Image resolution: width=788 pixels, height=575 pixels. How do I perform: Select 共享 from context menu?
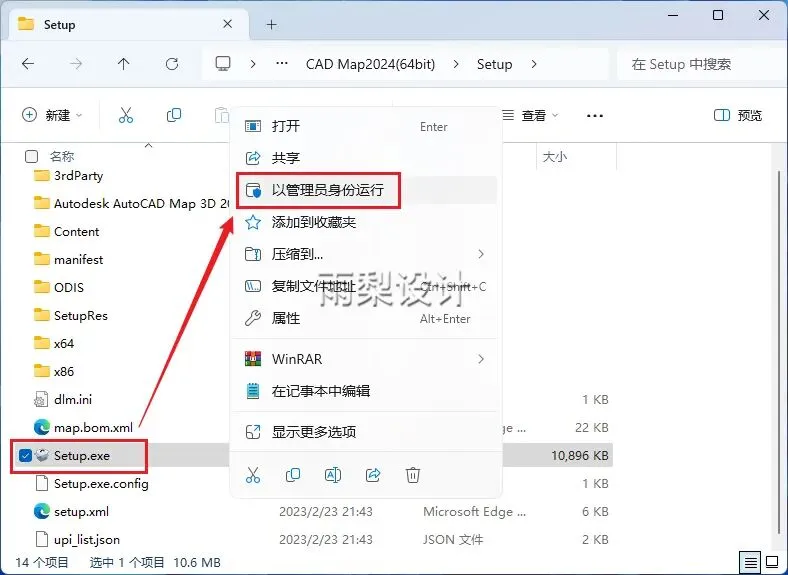click(366, 158)
